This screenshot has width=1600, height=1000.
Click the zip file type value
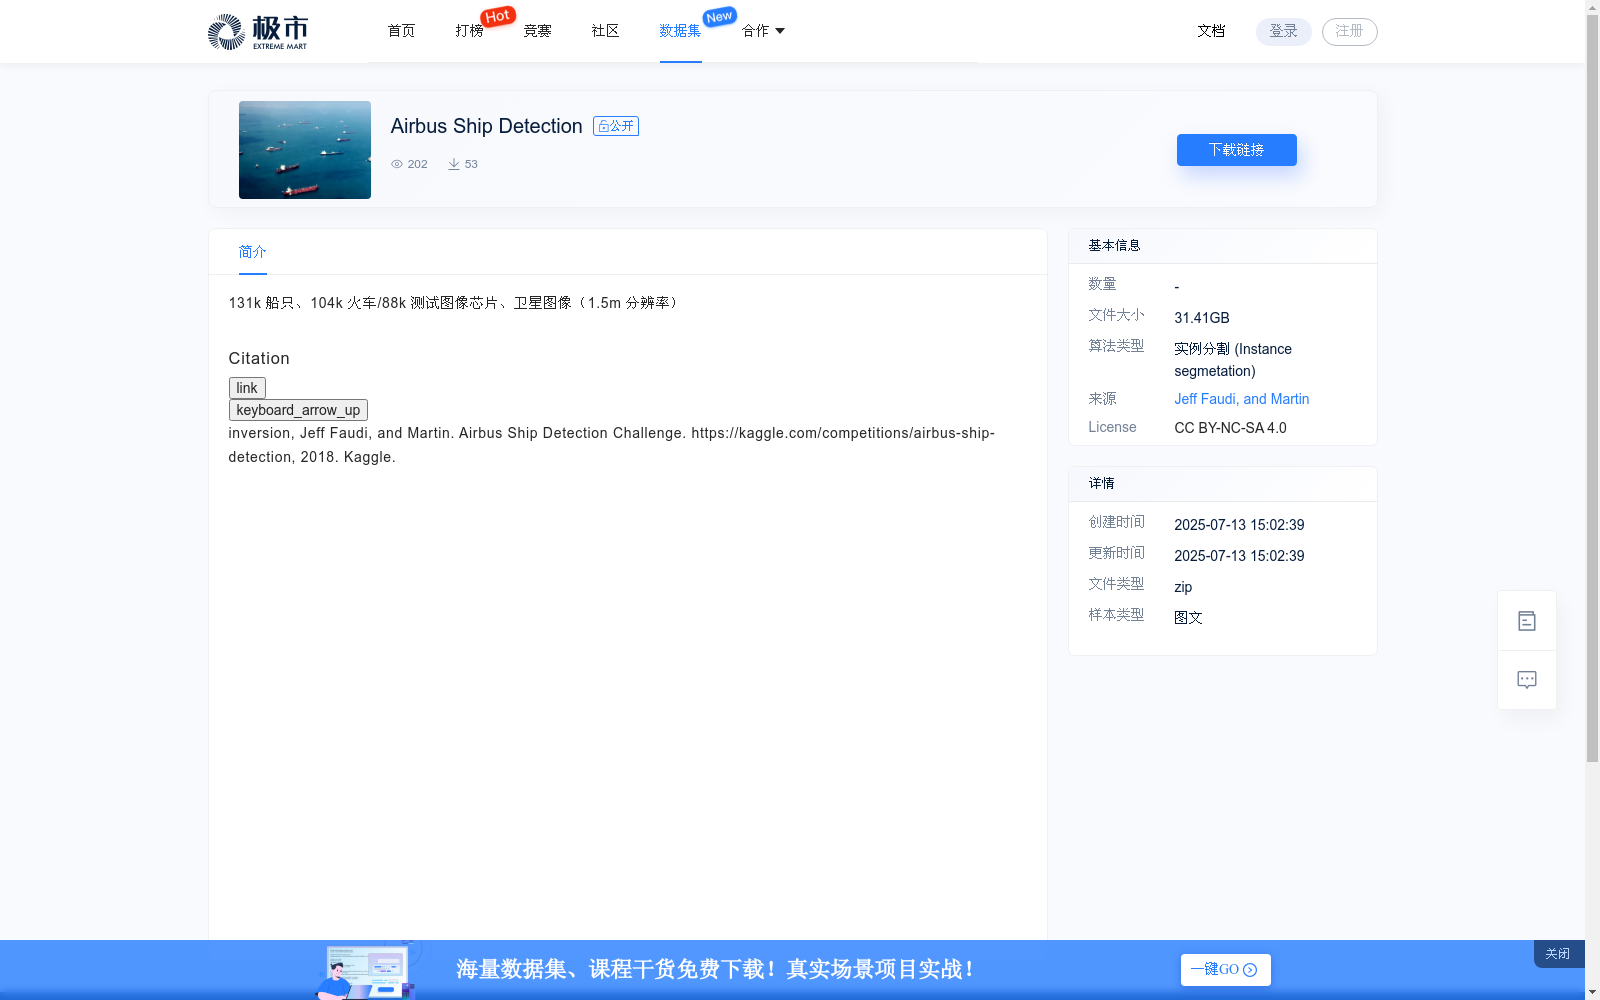click(1183, 587)
